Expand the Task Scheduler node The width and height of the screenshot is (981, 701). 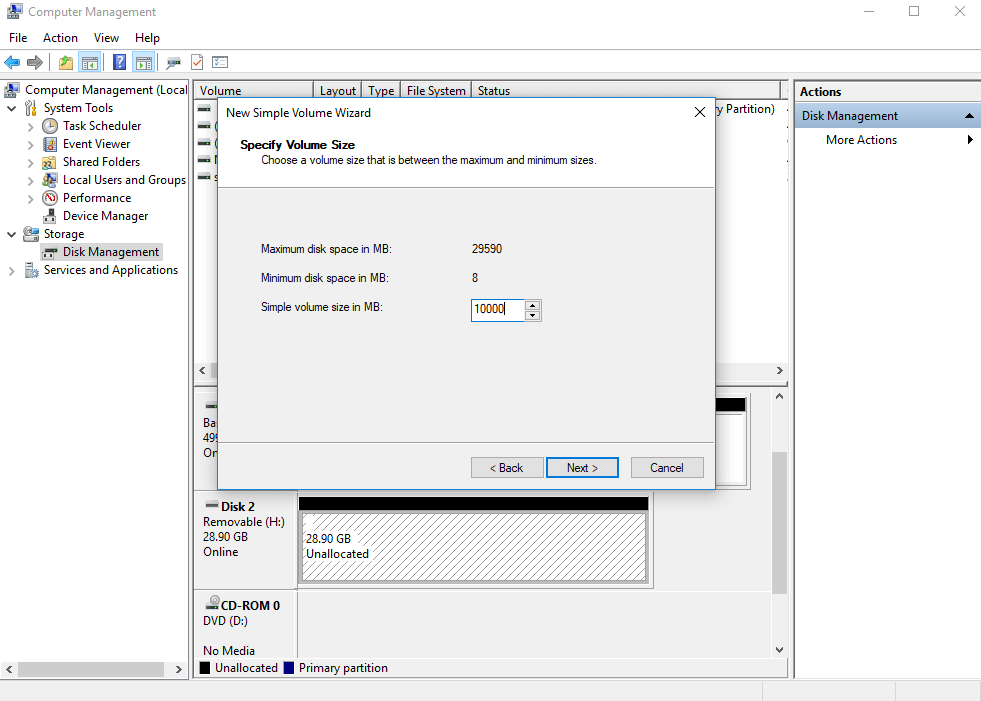coord(30,126)
